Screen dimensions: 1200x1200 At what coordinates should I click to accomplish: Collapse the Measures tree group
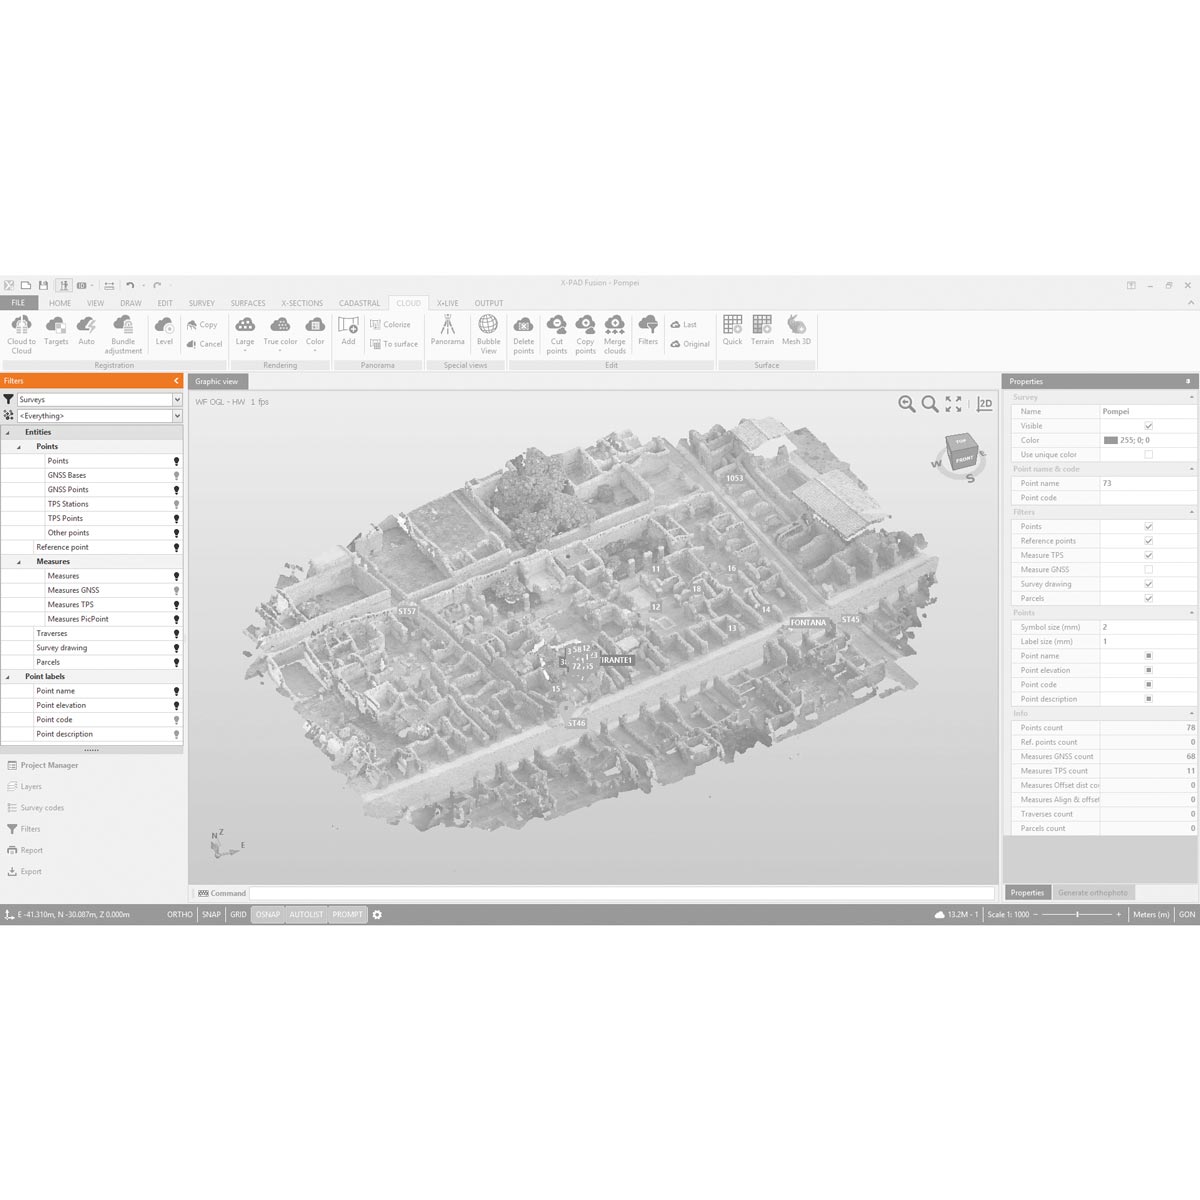(x=19, y=562)
